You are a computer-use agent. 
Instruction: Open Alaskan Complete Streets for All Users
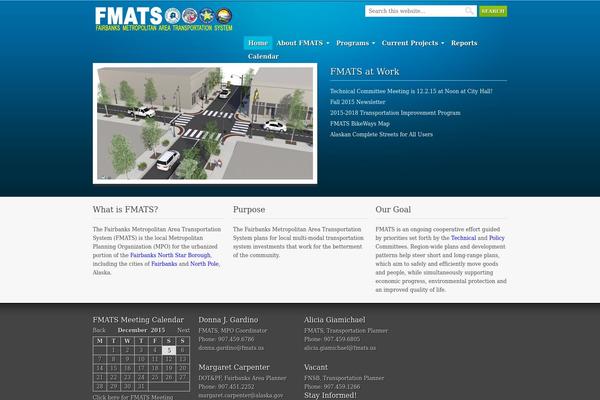click(381, 134)
